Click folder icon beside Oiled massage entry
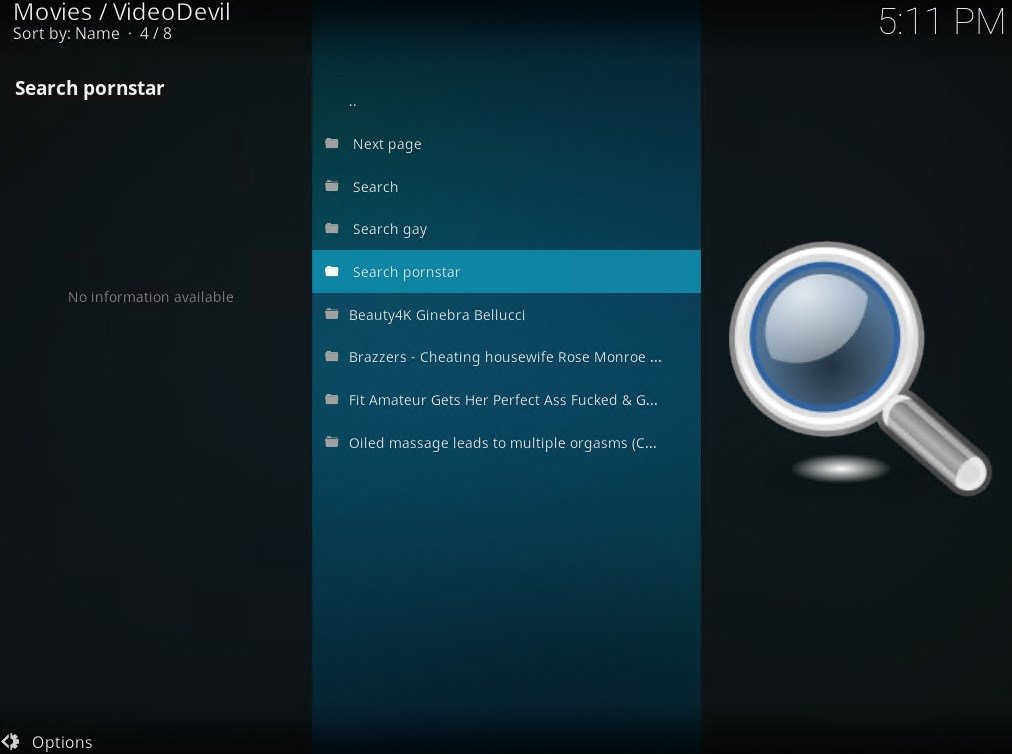1012x754 pixels. click(x=332, y=442)
